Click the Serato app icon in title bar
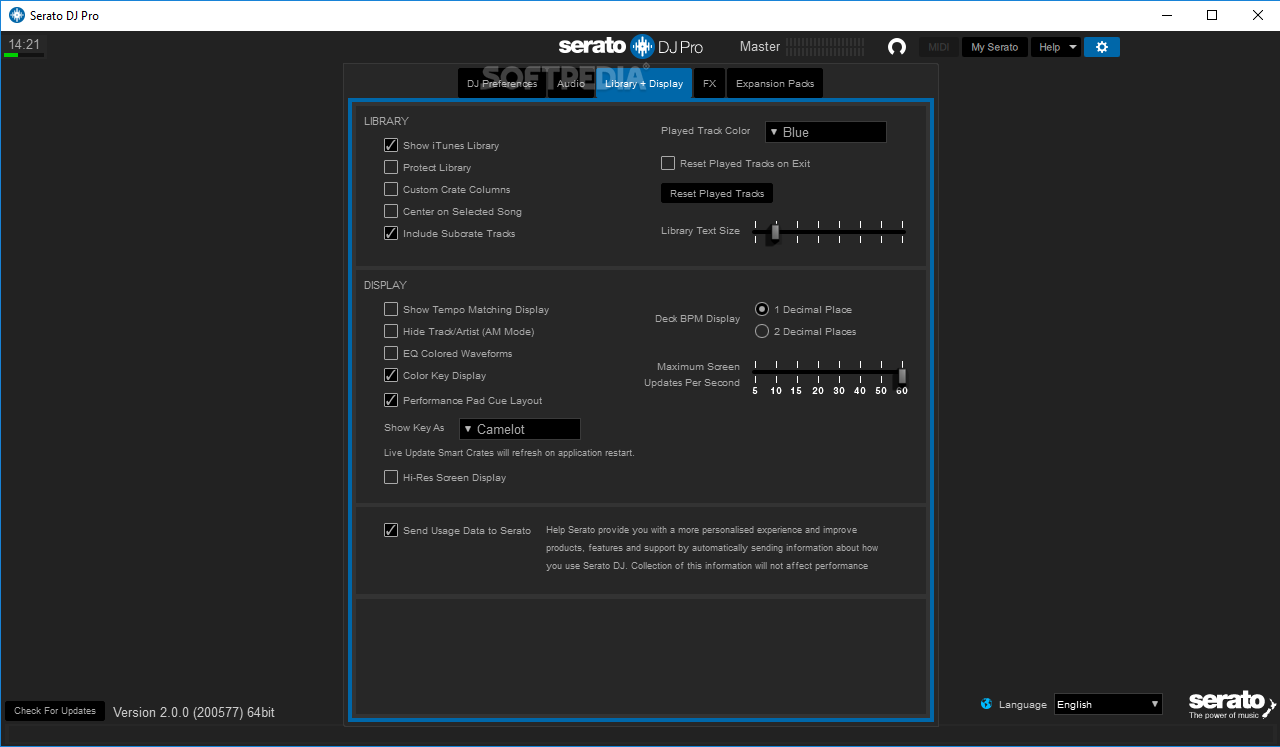 pos(16,15)
